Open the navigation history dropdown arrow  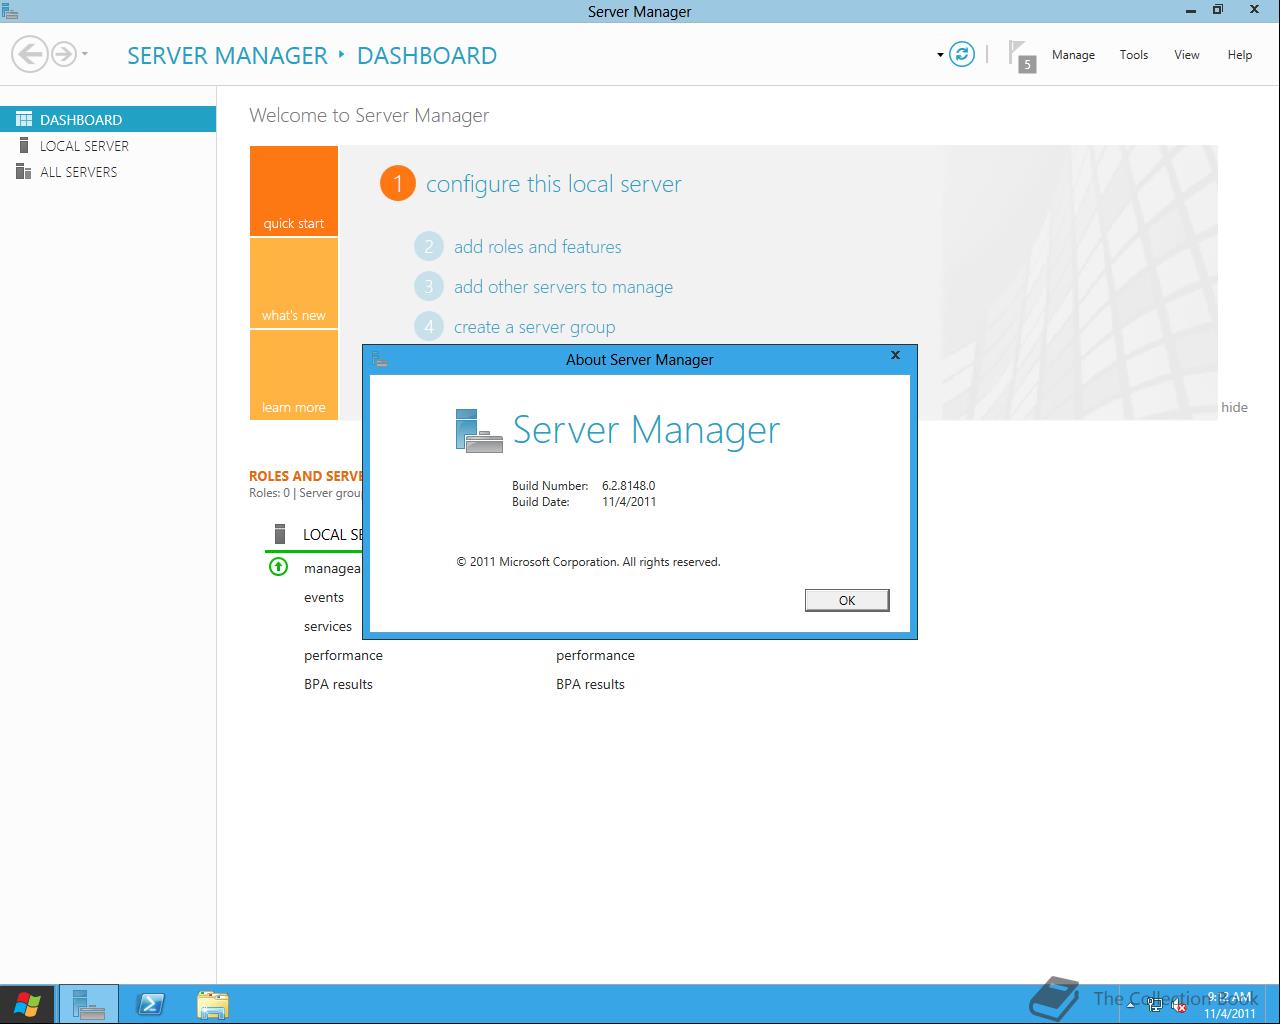pyautogui.click(x=85, y=54)
